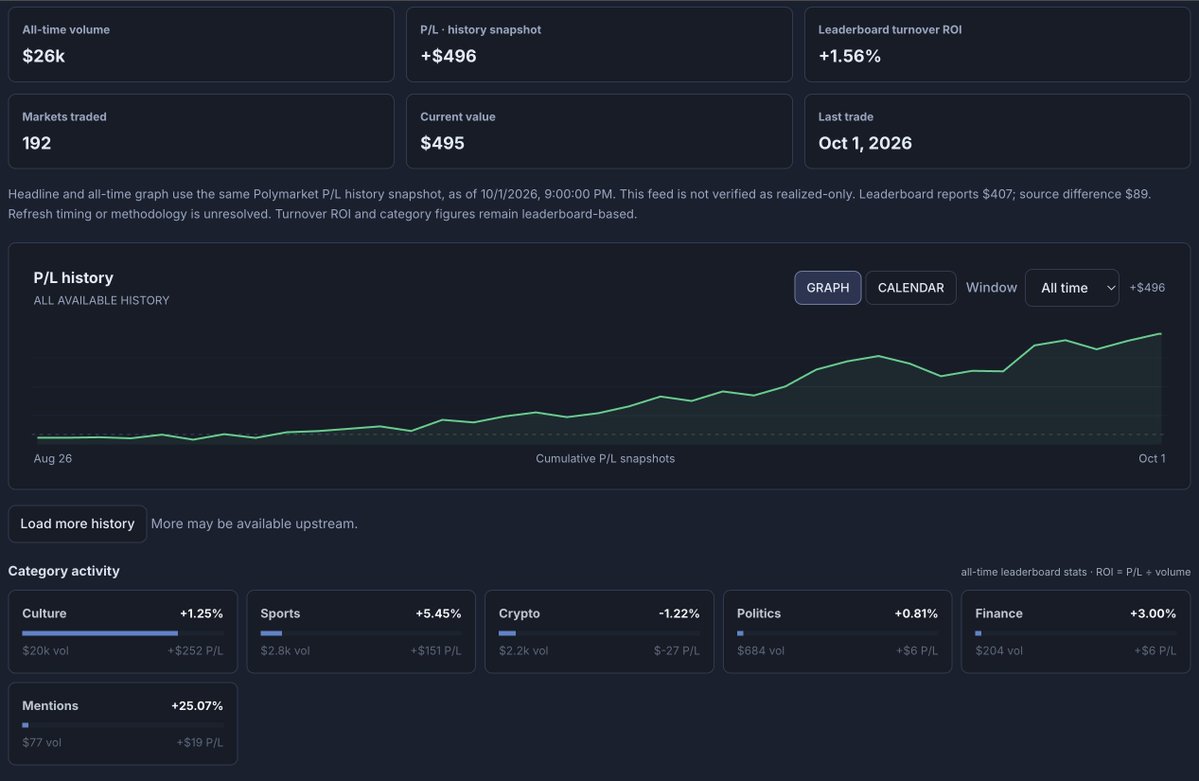Click Load more history button

pos(77,524)
